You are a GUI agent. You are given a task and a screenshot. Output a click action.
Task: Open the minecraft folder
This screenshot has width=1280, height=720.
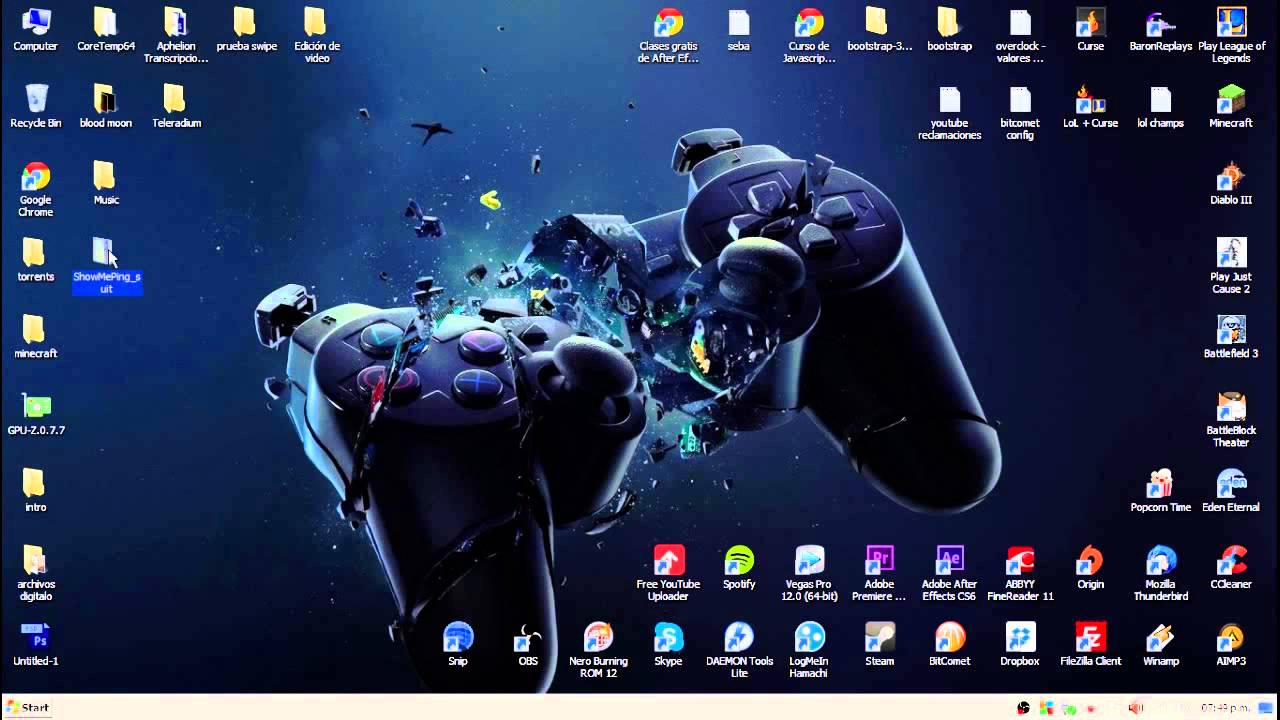tap(35, 338)
